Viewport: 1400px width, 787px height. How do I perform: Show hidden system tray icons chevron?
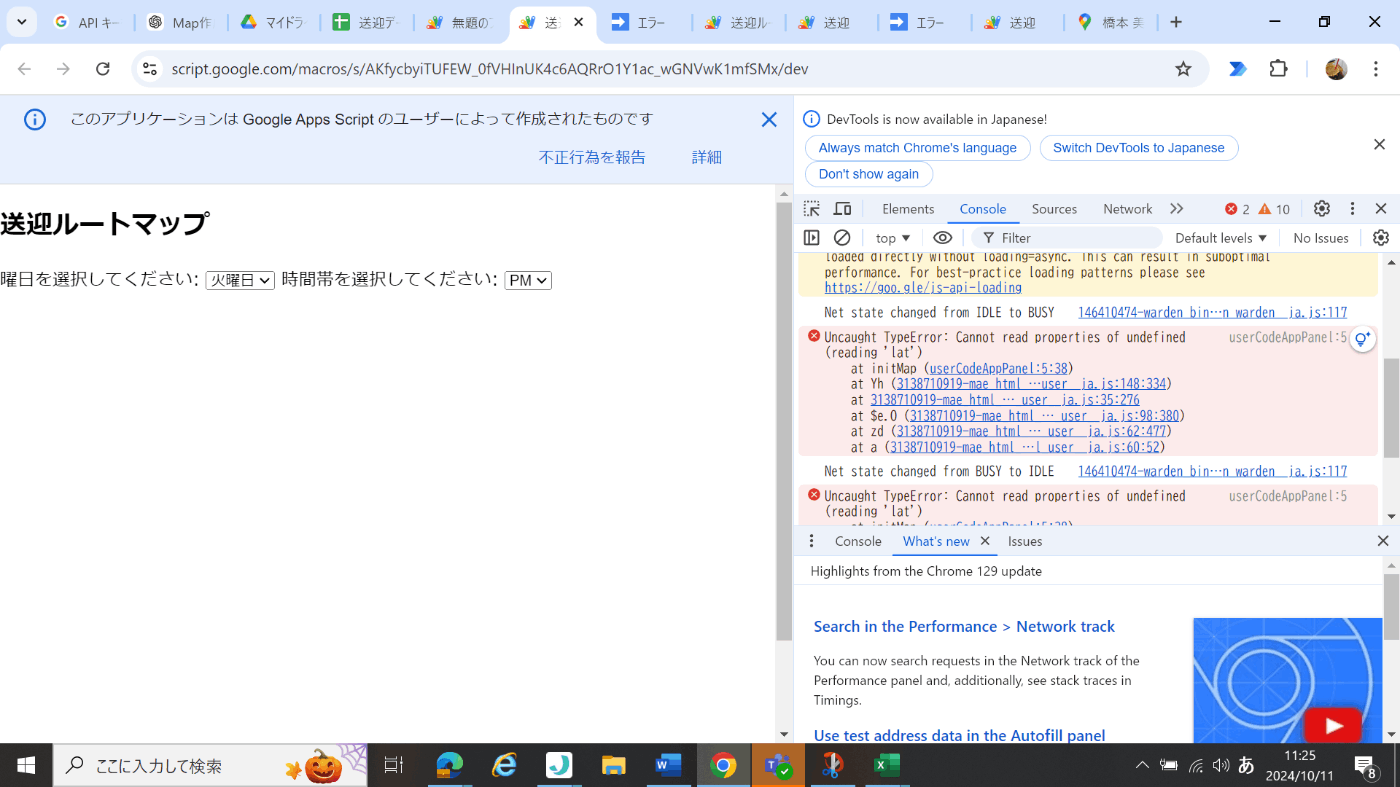click(1142, 766)
